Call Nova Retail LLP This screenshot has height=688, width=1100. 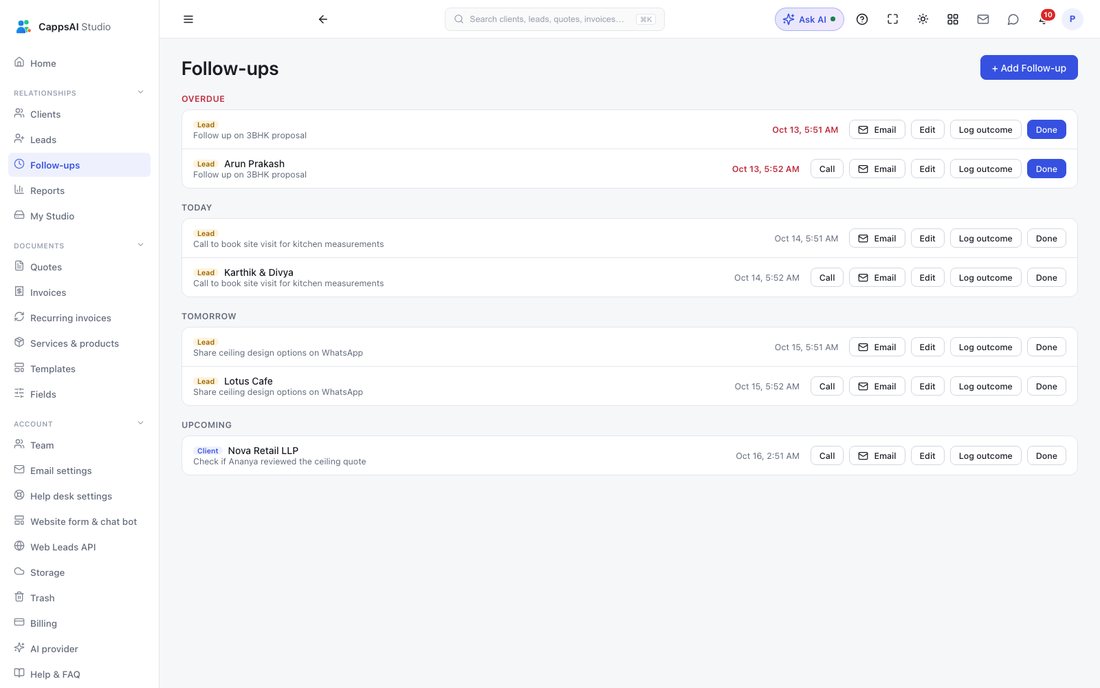coord(827,456)
